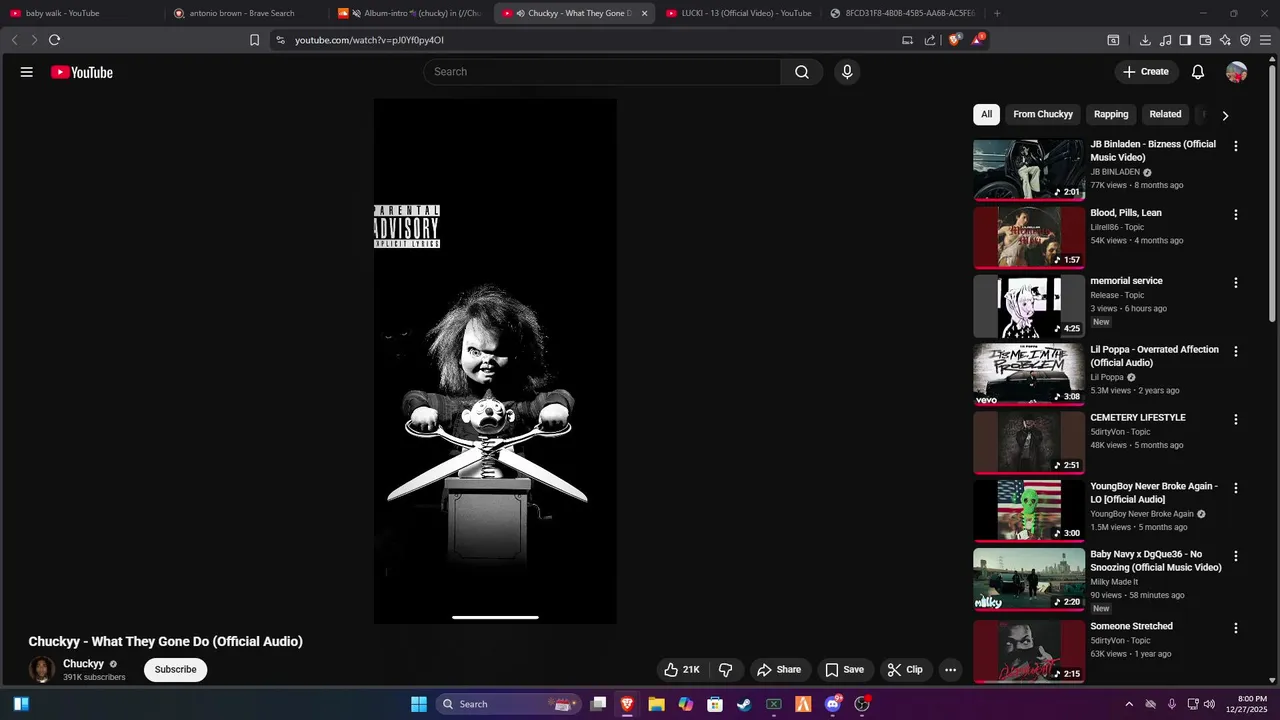Select the Rapping filter chip
The width and height of the screenshot is (1280, 720).
pyautogui.click(x=1111, y=114)
